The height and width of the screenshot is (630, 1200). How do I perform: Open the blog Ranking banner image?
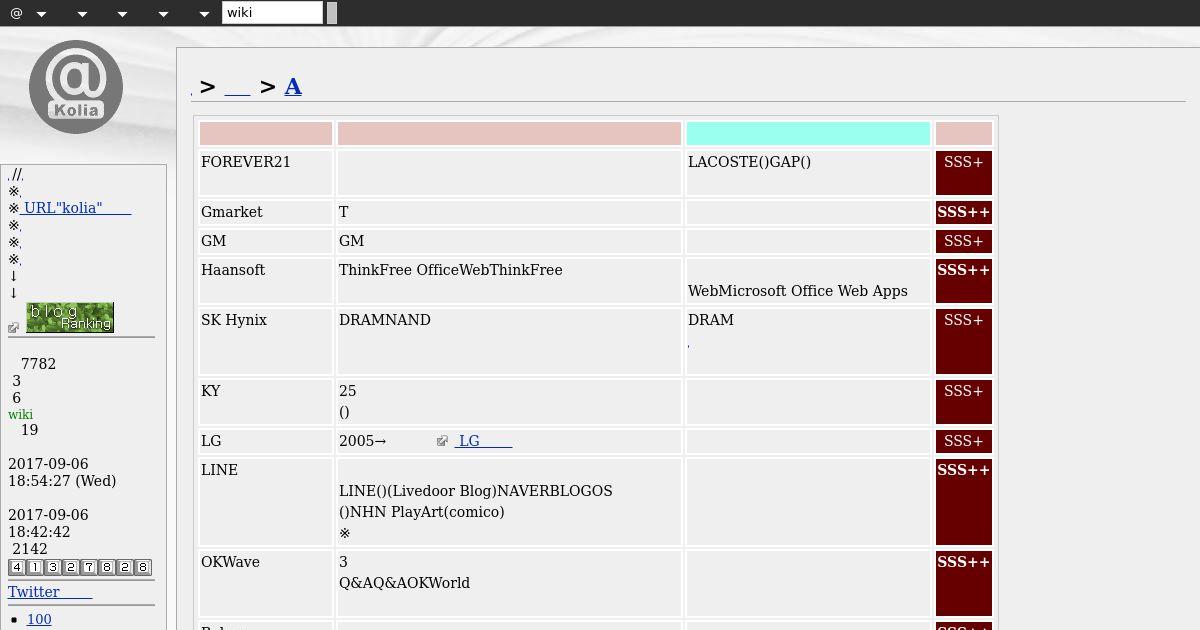[70, 317]
